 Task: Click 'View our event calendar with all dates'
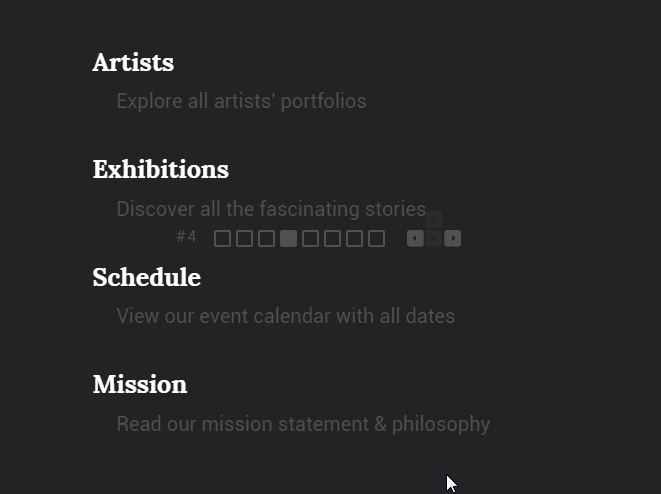[x=286, y=316]
